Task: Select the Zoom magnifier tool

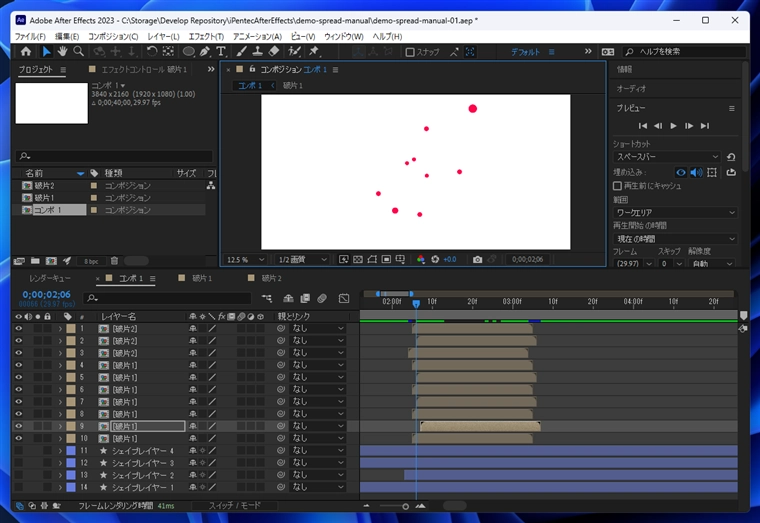Action: point(78,51)
